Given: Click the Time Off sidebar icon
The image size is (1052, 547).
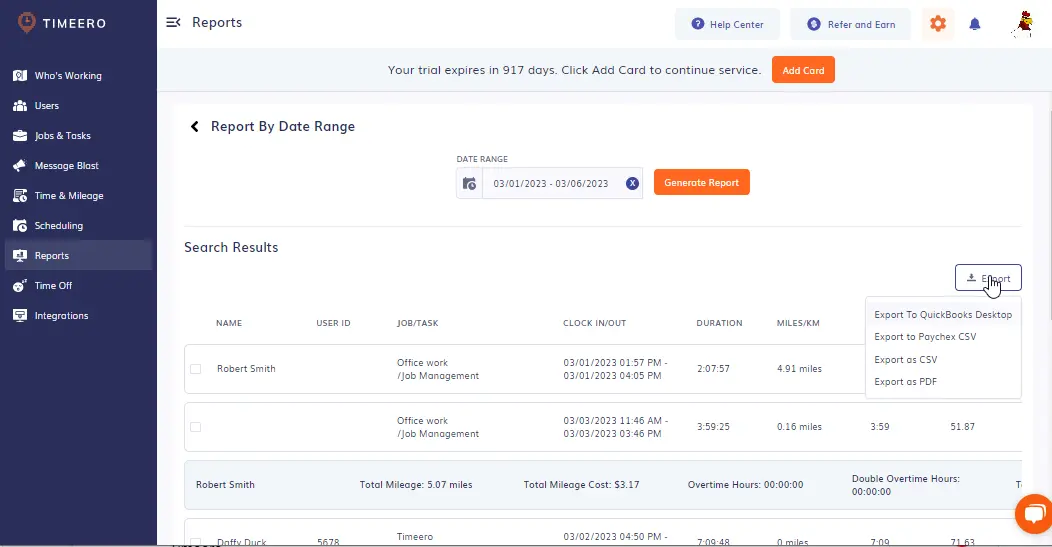Looking at the screenshot, I should click(20, 286).
